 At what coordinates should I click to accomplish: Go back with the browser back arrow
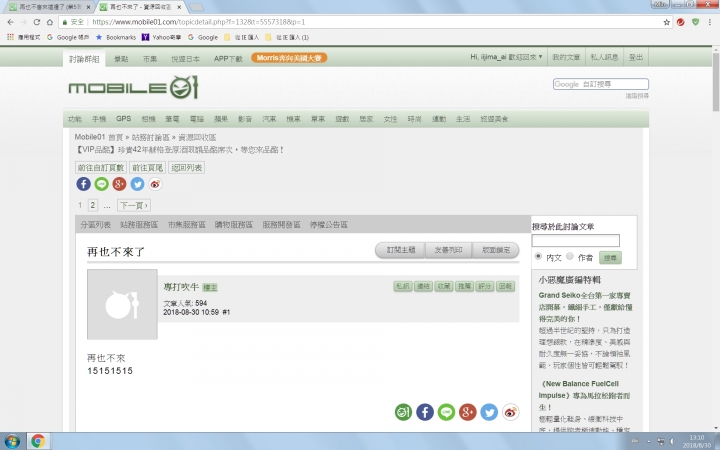[11, 22]
